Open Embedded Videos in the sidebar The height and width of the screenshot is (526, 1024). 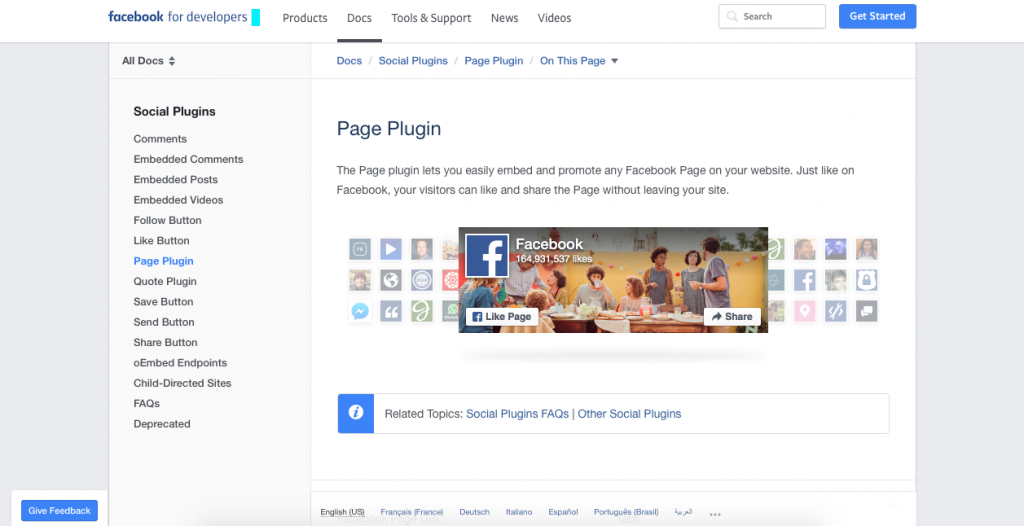(x=178, y=199)
